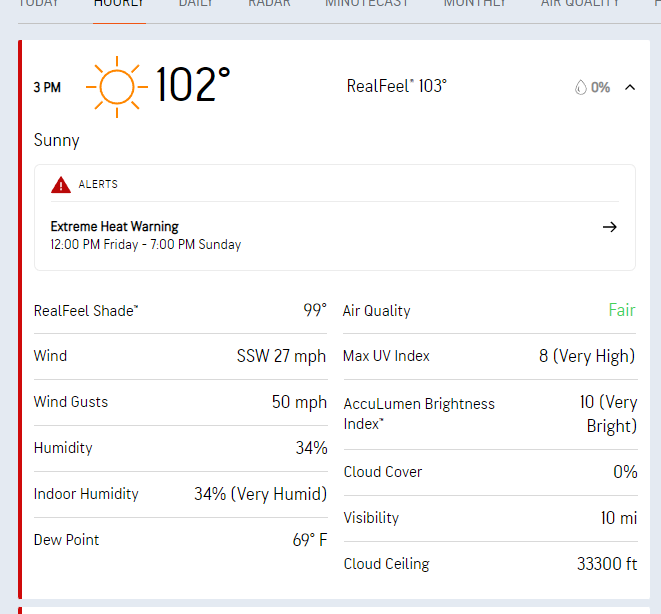Image resolution: width=661 pixels, height=614 pixels.
Task: Click the Indoor Humidity label
Action: tap(86, 493)
